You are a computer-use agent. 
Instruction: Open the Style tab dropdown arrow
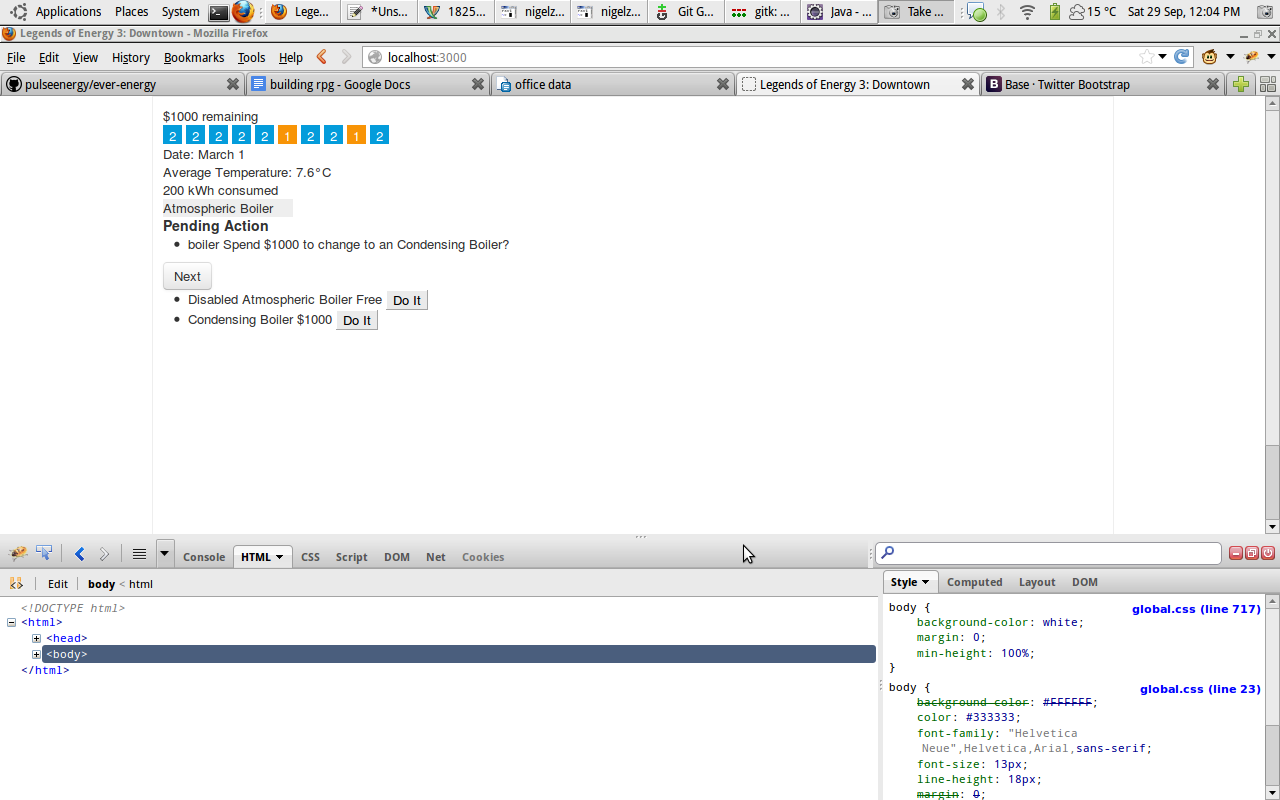click(x=926, y=582)
